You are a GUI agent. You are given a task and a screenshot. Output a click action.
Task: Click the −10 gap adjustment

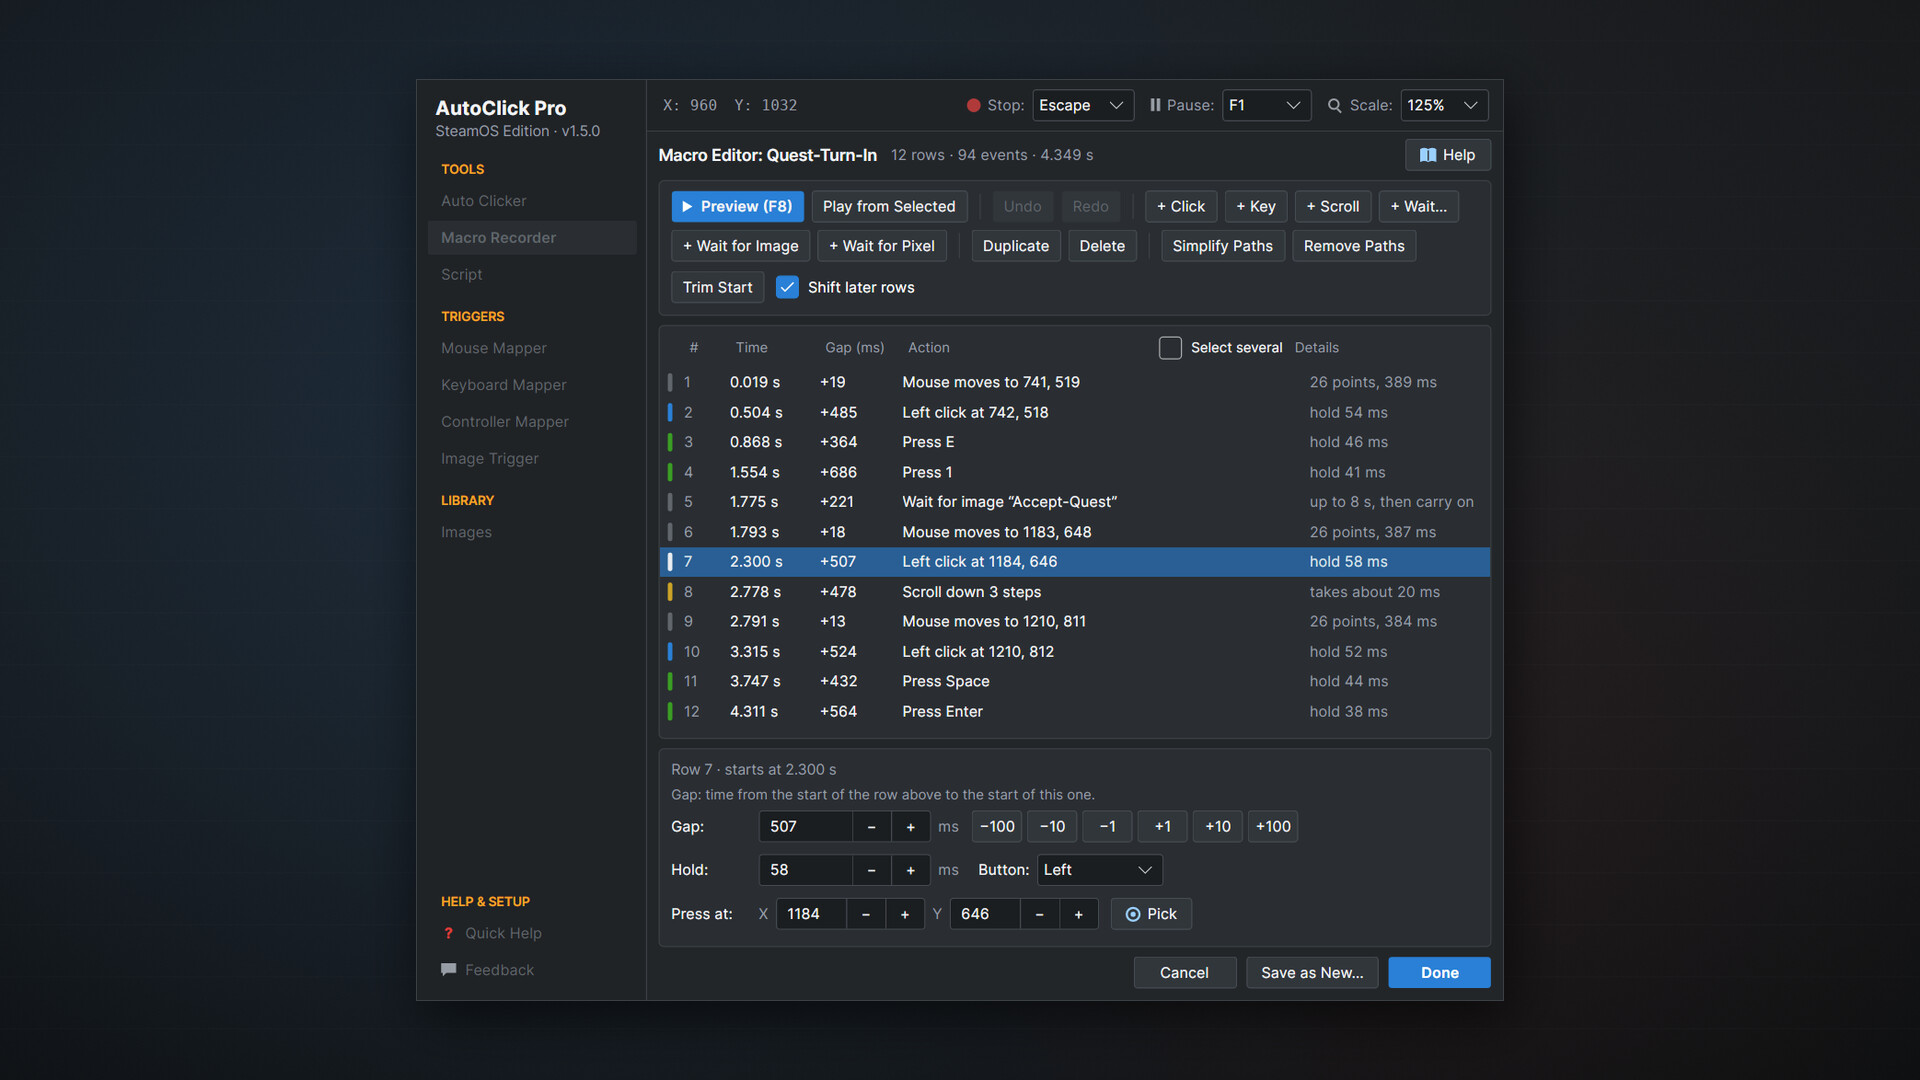tap(1051, 827)
